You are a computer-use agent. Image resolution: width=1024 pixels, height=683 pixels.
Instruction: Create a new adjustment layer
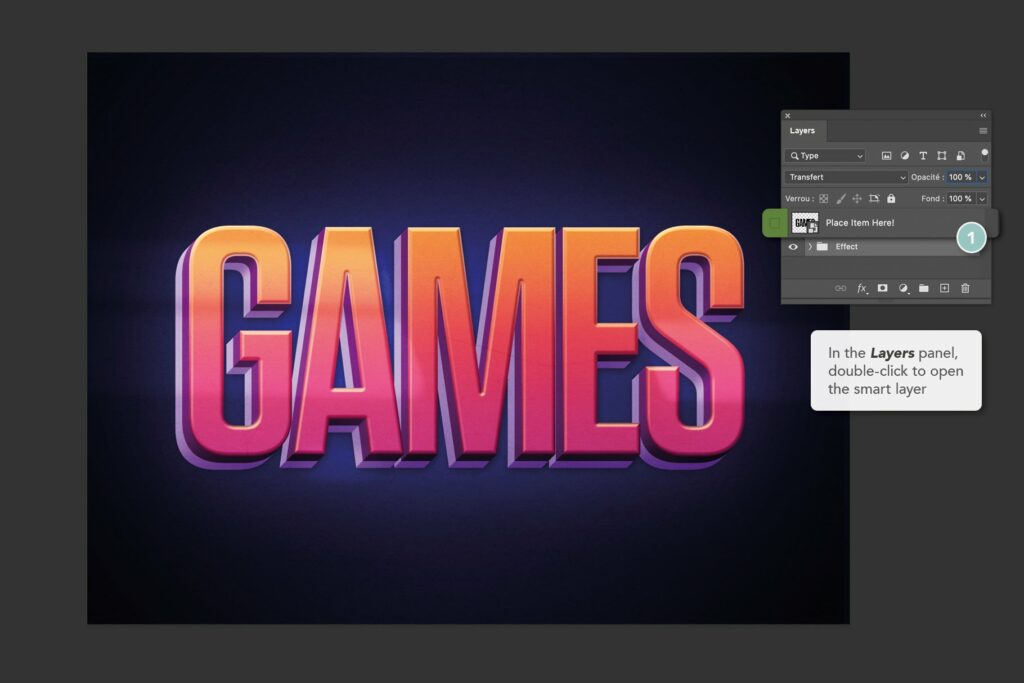[903, 288]
